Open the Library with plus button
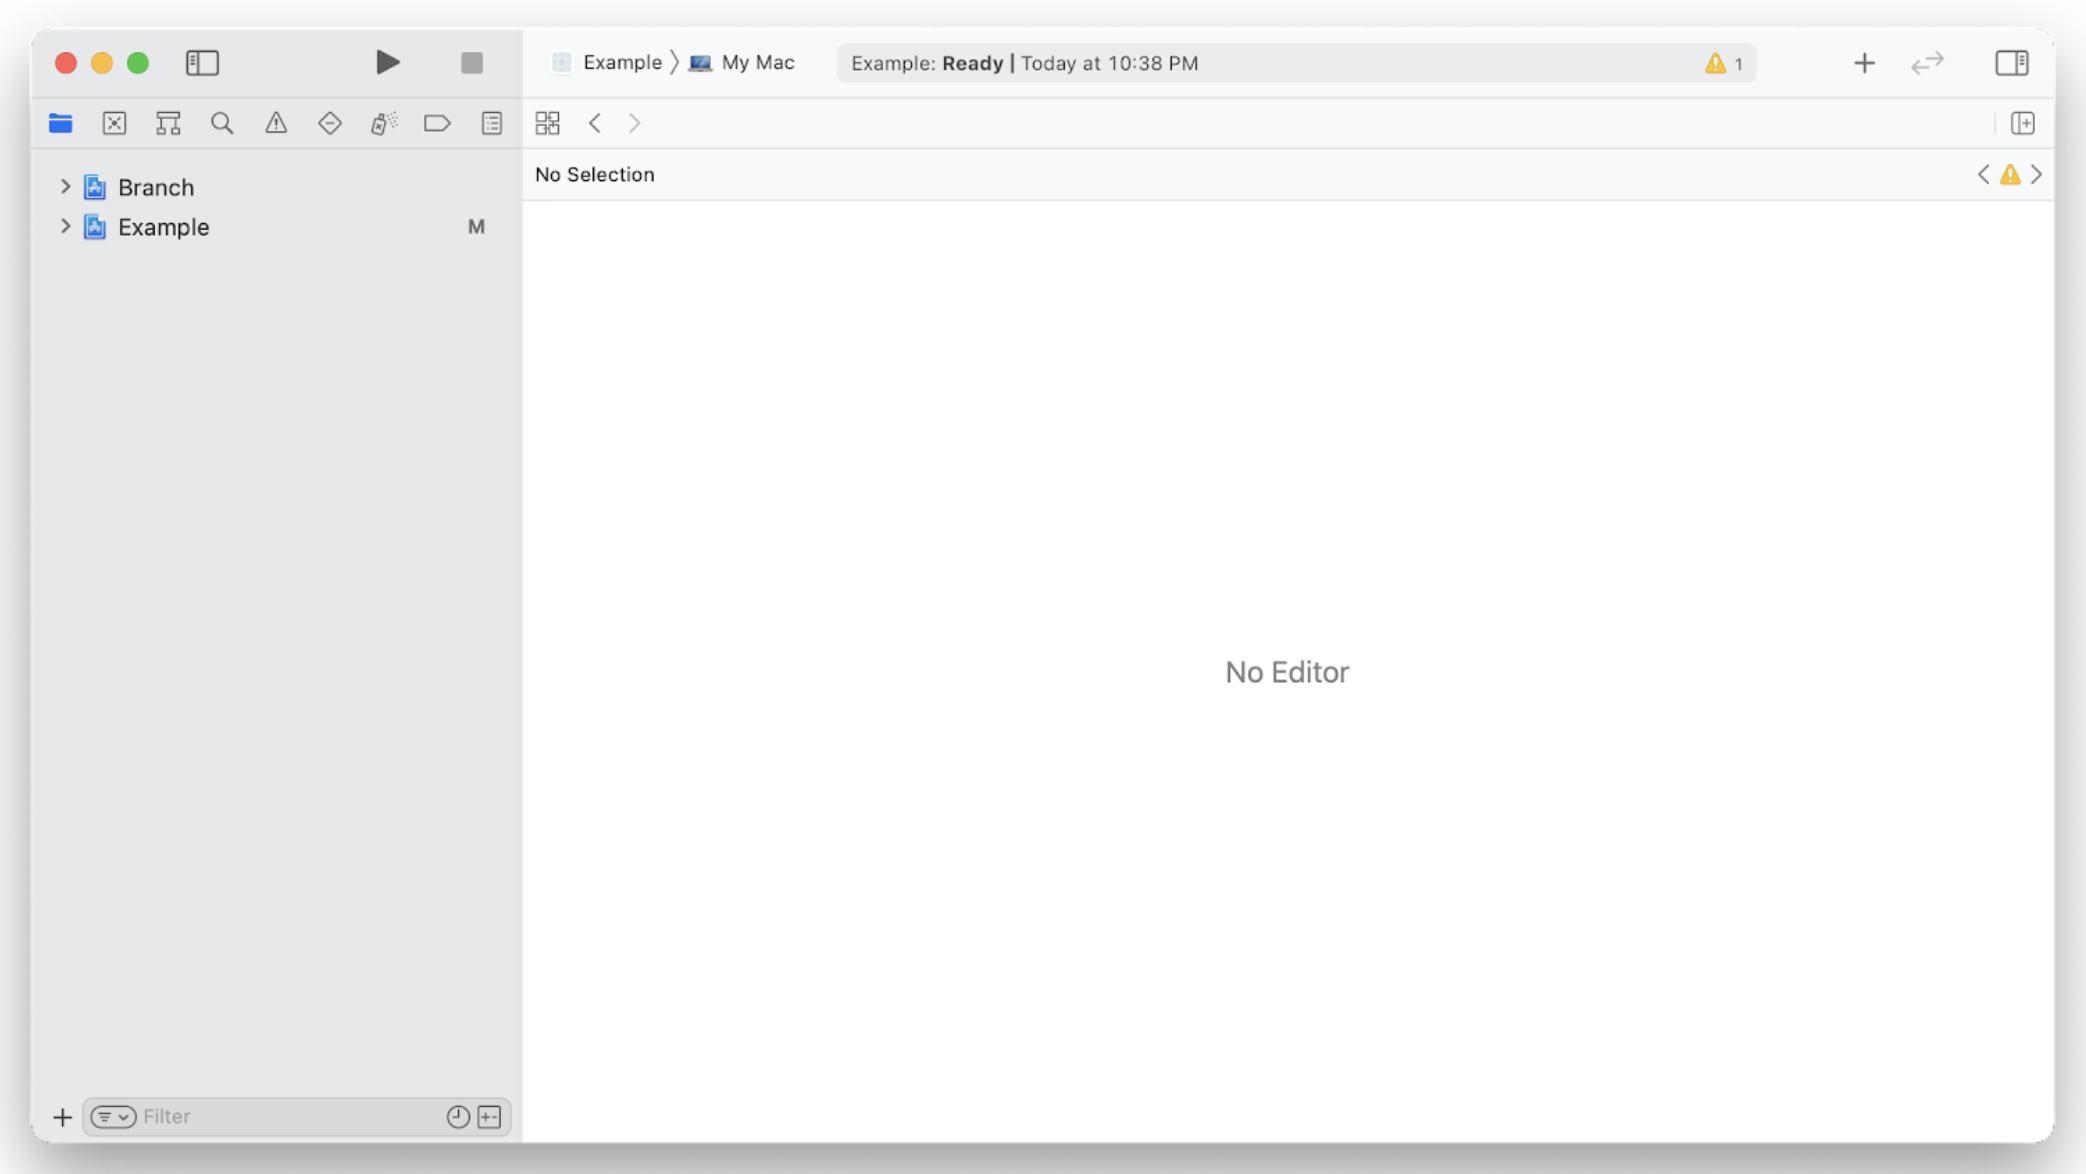 tap(1864, 63)
